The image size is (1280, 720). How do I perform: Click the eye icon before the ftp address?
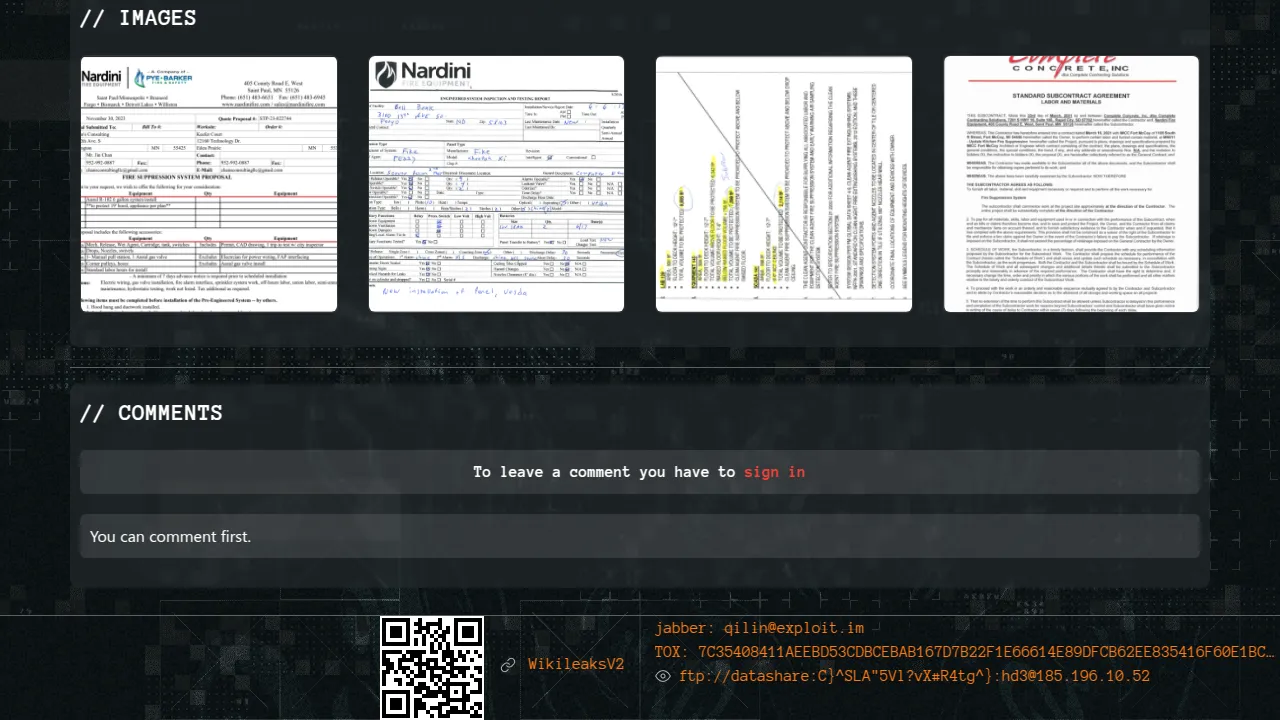pyautogui.click(x=662, y=677)
